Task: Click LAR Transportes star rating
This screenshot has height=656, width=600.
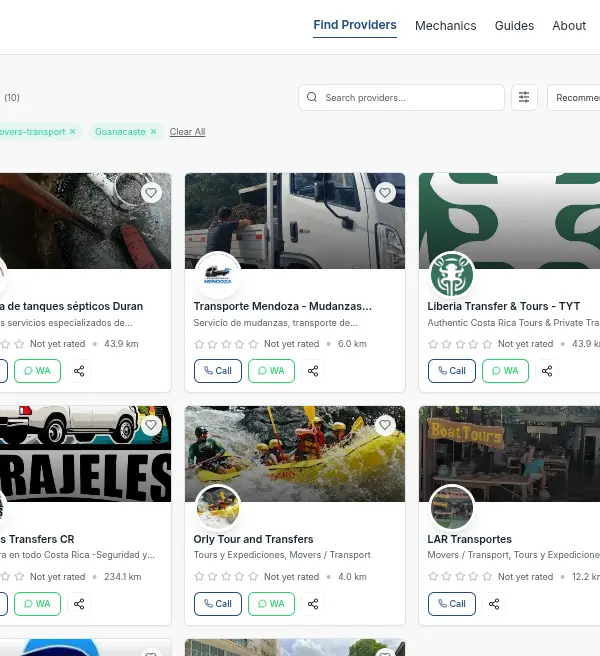Action: (x=460, y=577)
